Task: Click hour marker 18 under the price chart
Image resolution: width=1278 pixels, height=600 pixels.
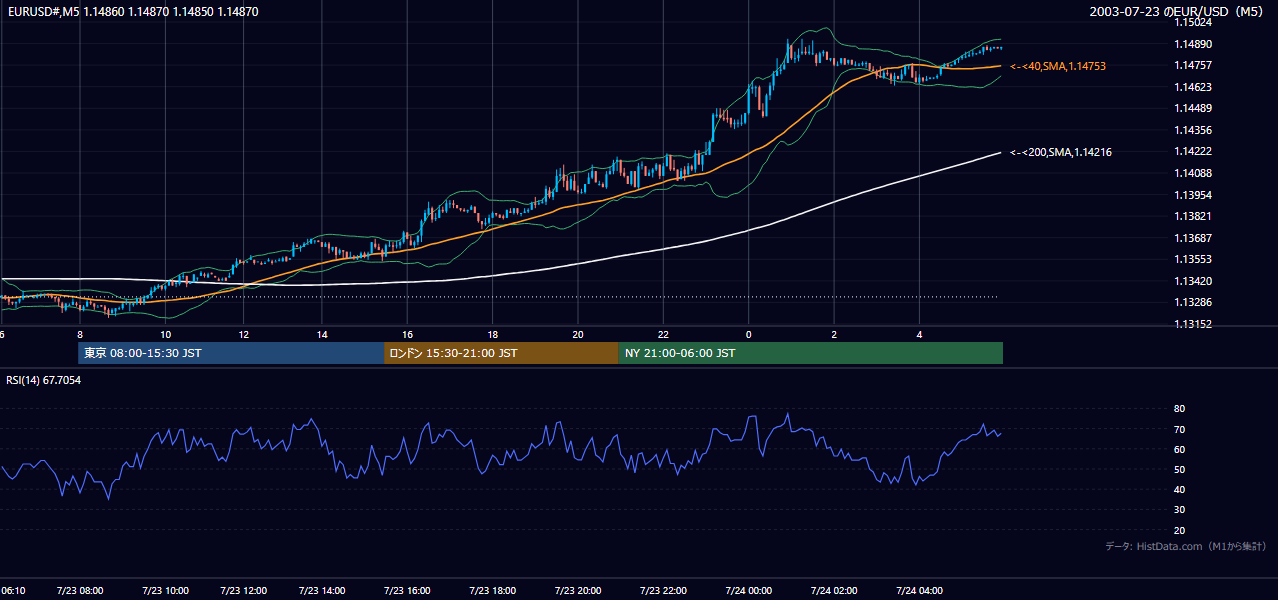Action: click(493, 334)
